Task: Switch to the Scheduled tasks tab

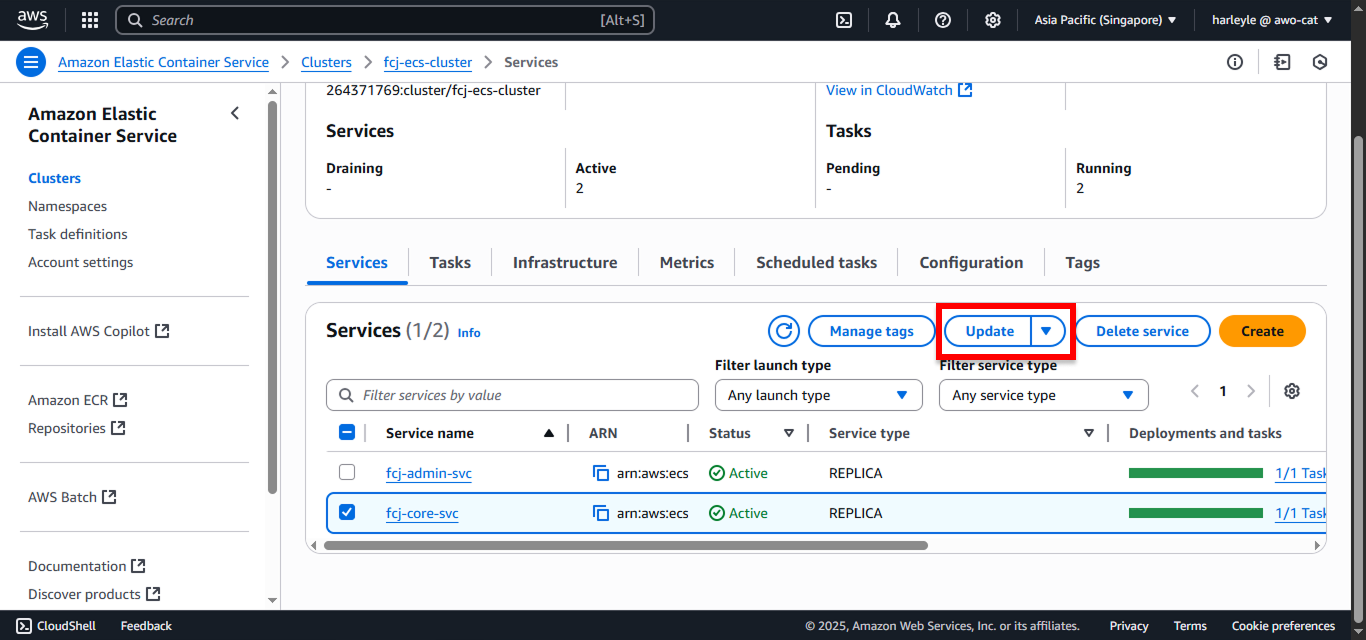Action: (816, 263)
